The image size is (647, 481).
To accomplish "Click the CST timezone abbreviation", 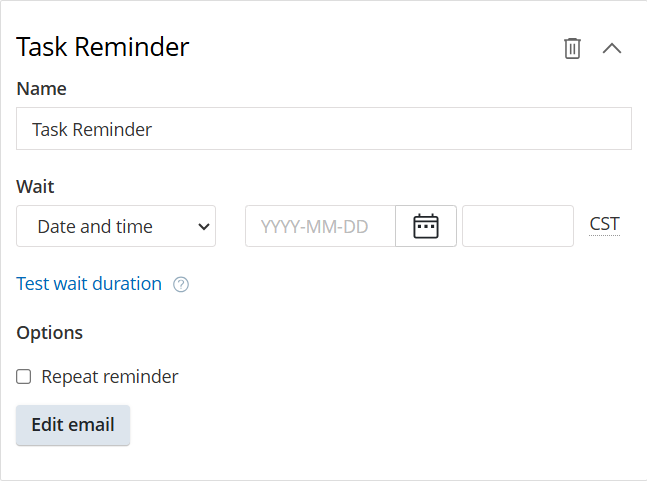I will pyautogui.click(x=604, y=224).
